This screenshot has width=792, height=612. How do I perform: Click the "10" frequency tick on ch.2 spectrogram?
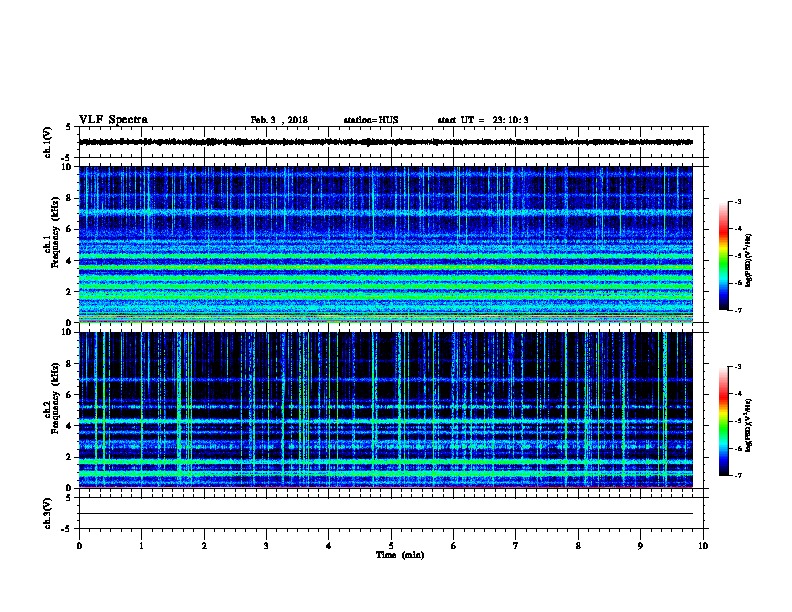(x=67, y=332)
